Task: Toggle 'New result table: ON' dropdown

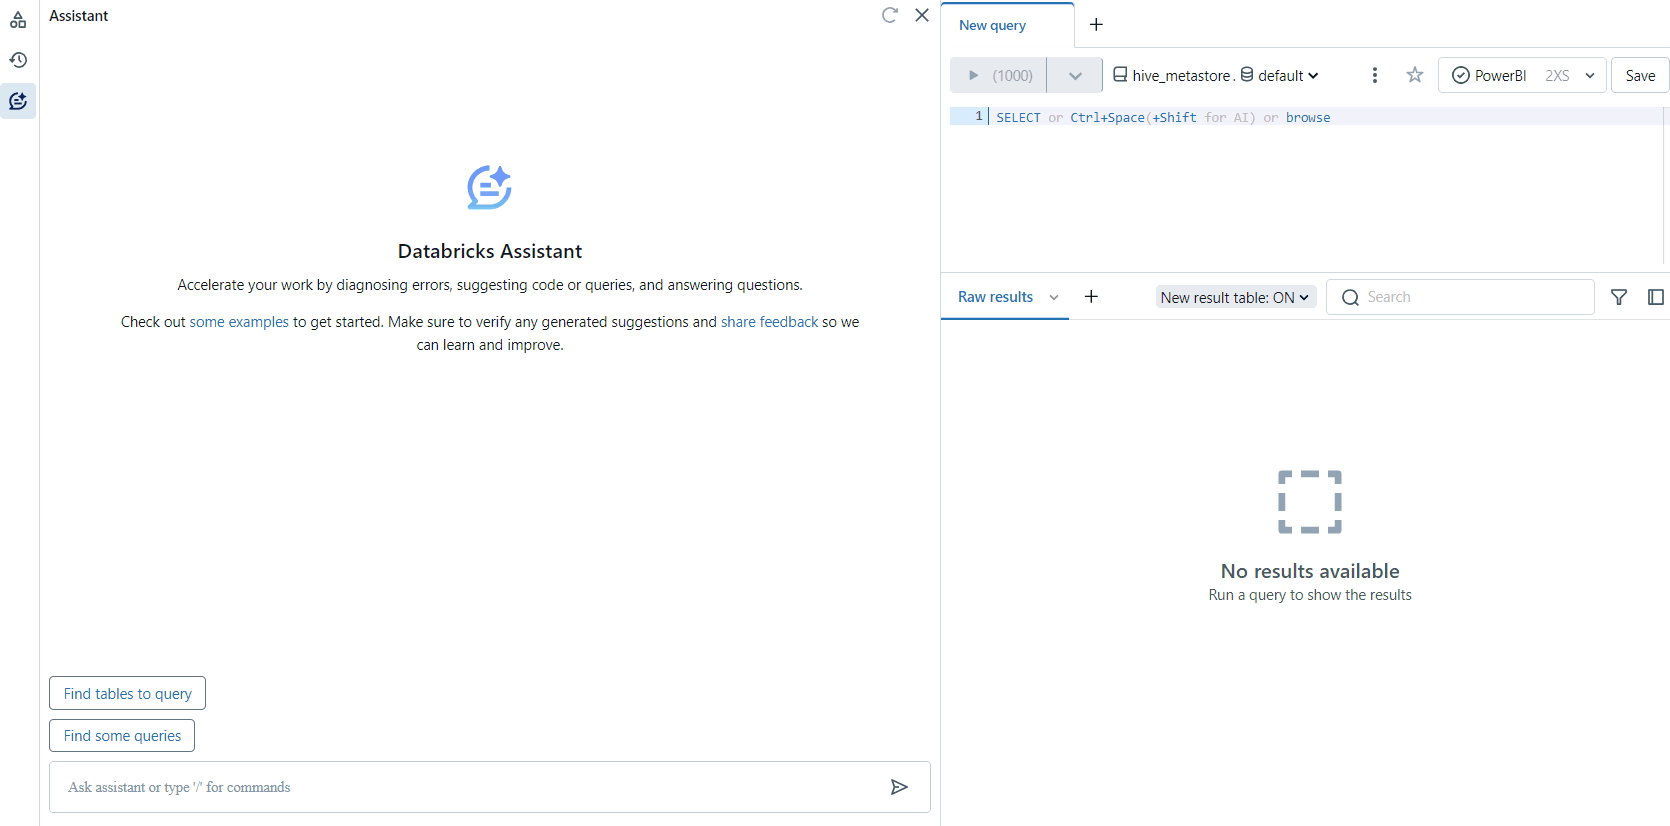Action: pos(1236,297)
